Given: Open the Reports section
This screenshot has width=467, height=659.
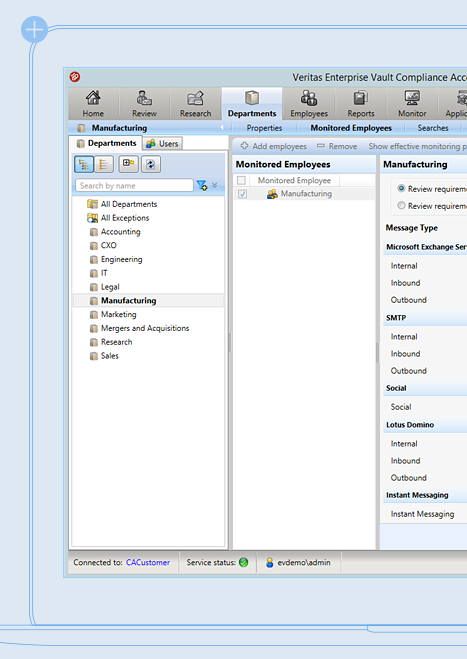Looking at the screenshot, I should tap(361, 104).
